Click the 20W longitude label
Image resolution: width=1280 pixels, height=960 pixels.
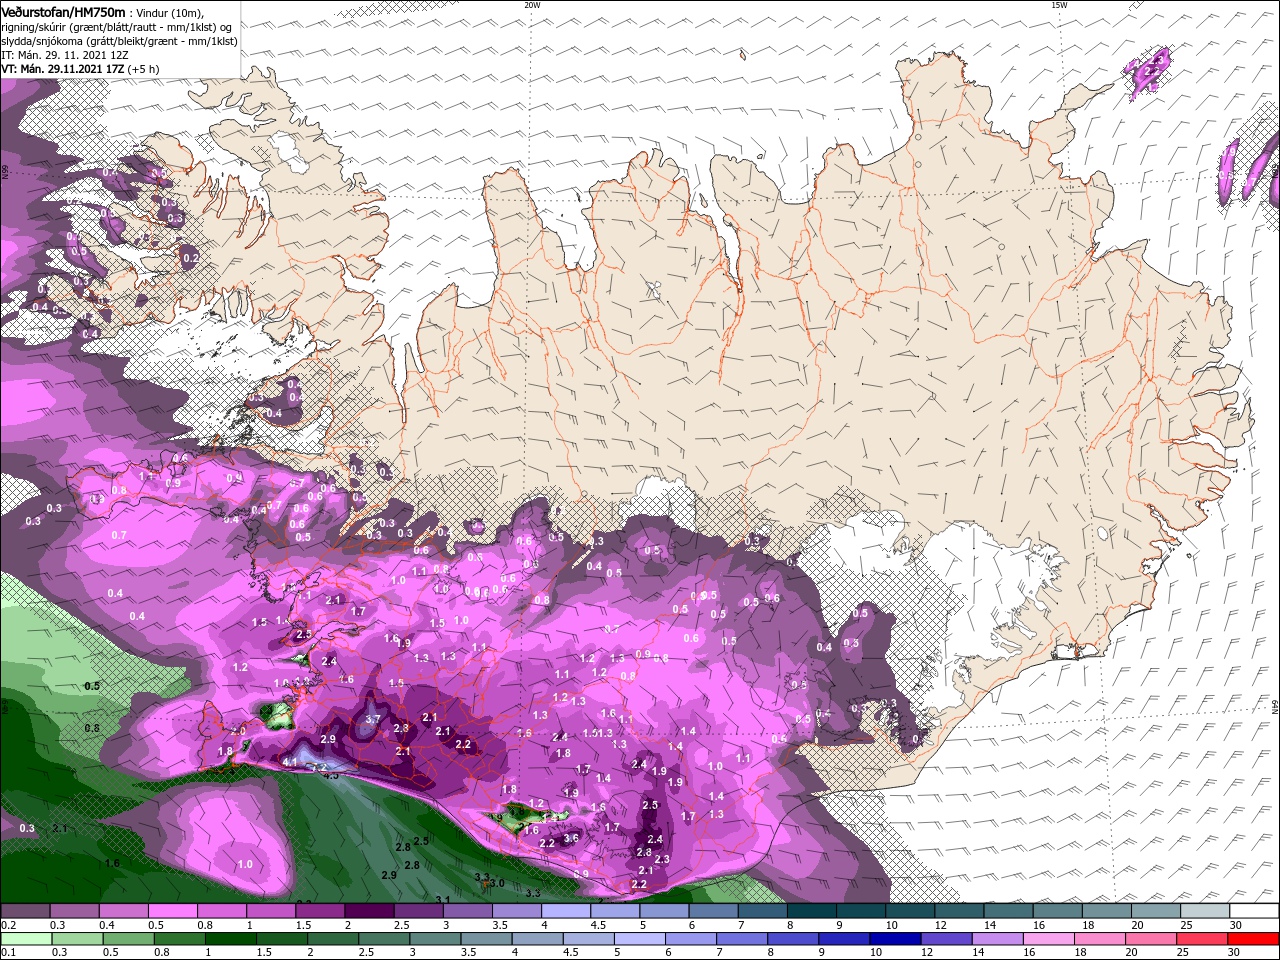pyautogui.click(x=532, y=5)
